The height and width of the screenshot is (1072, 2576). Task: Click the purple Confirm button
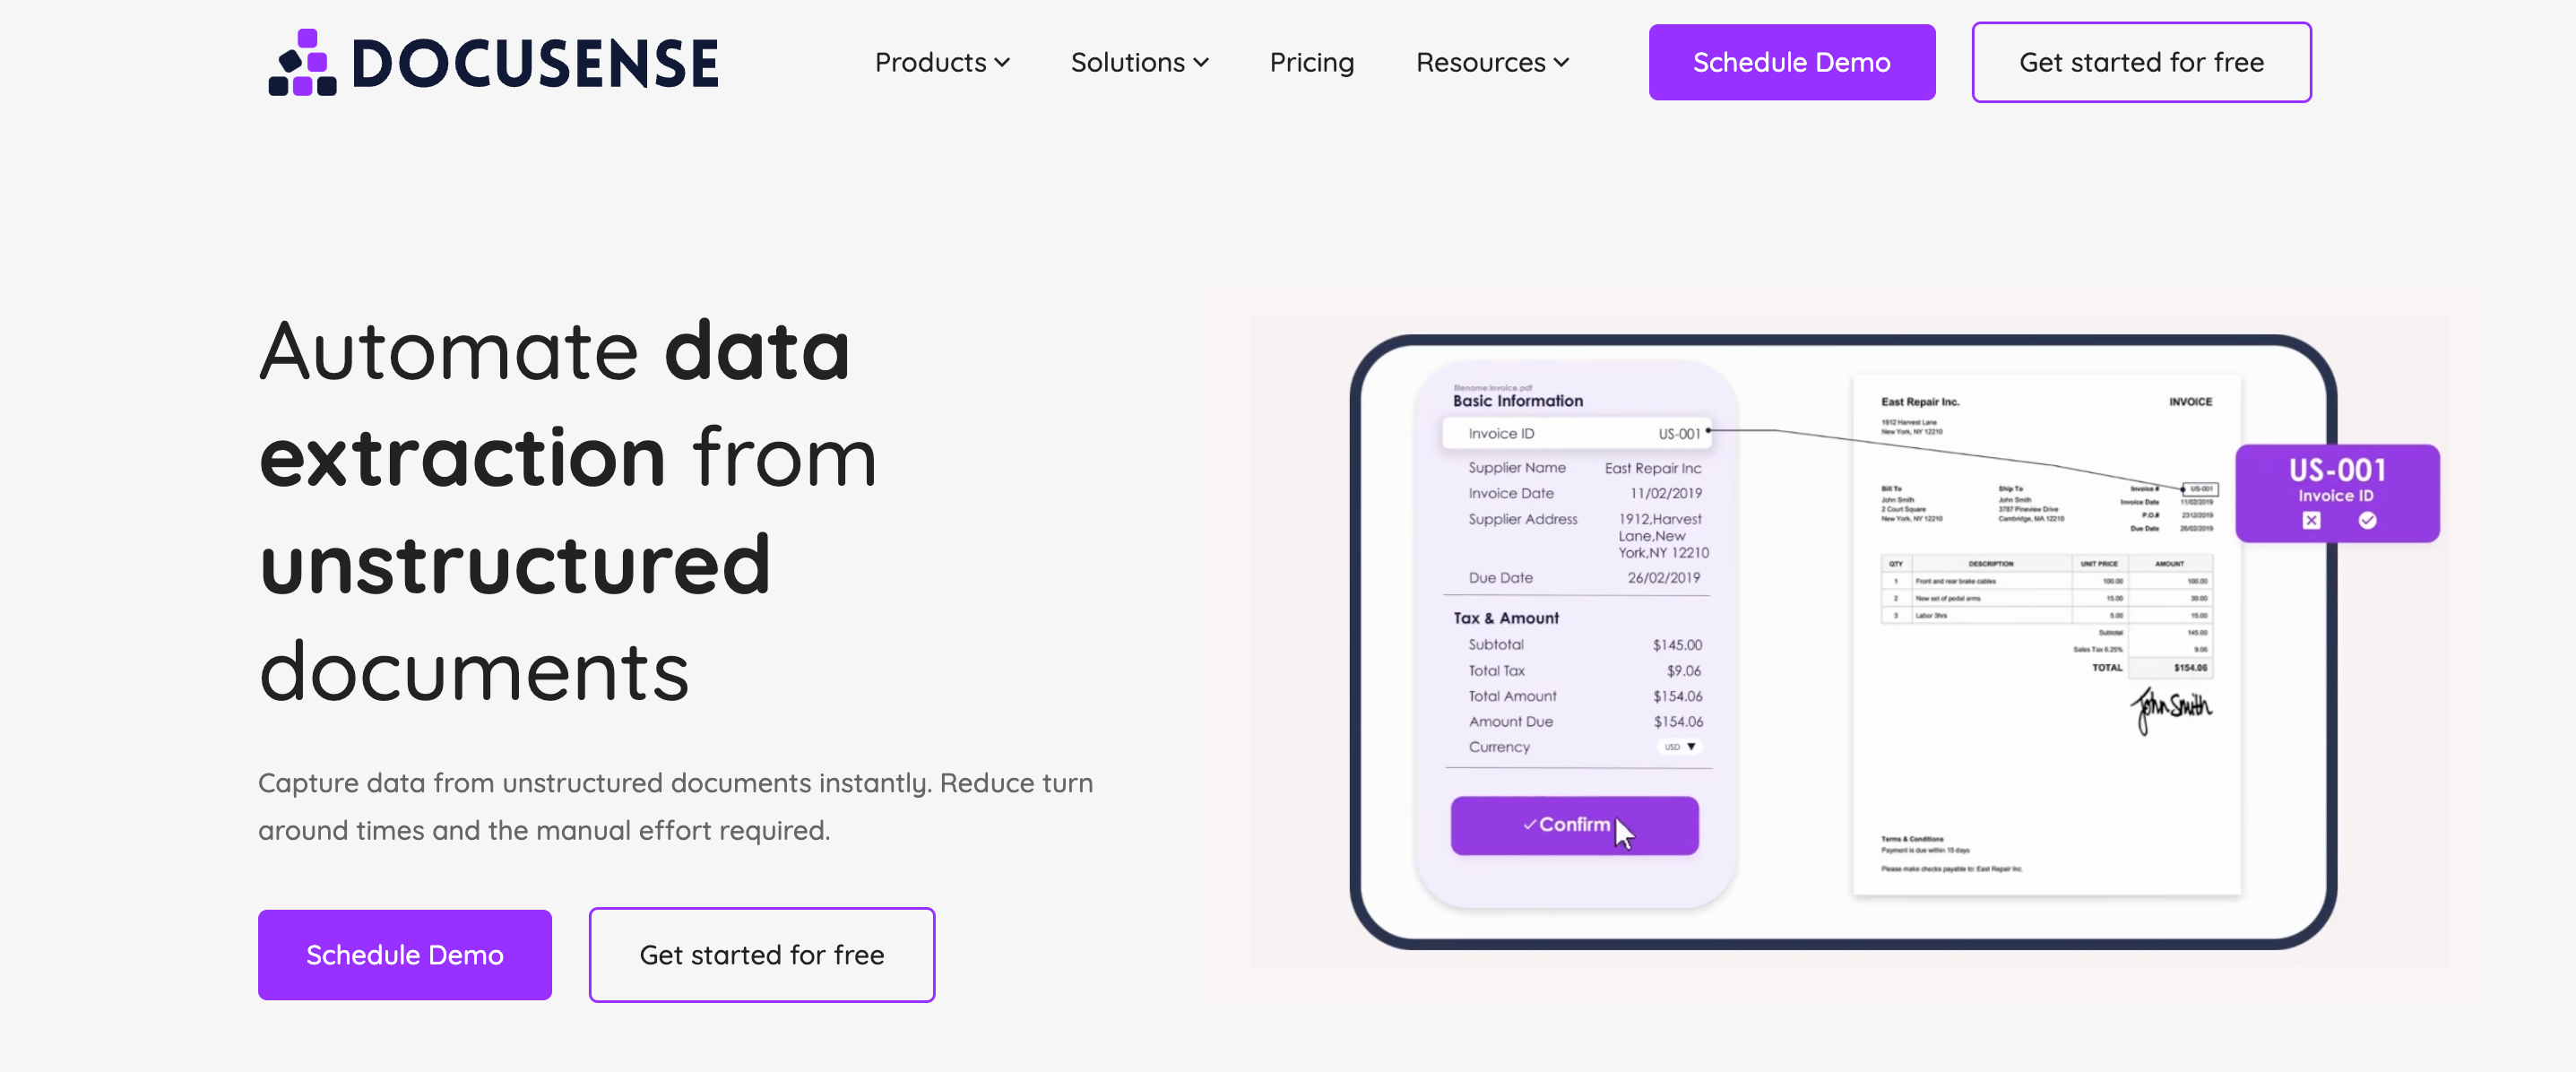tap(1573, 825)
